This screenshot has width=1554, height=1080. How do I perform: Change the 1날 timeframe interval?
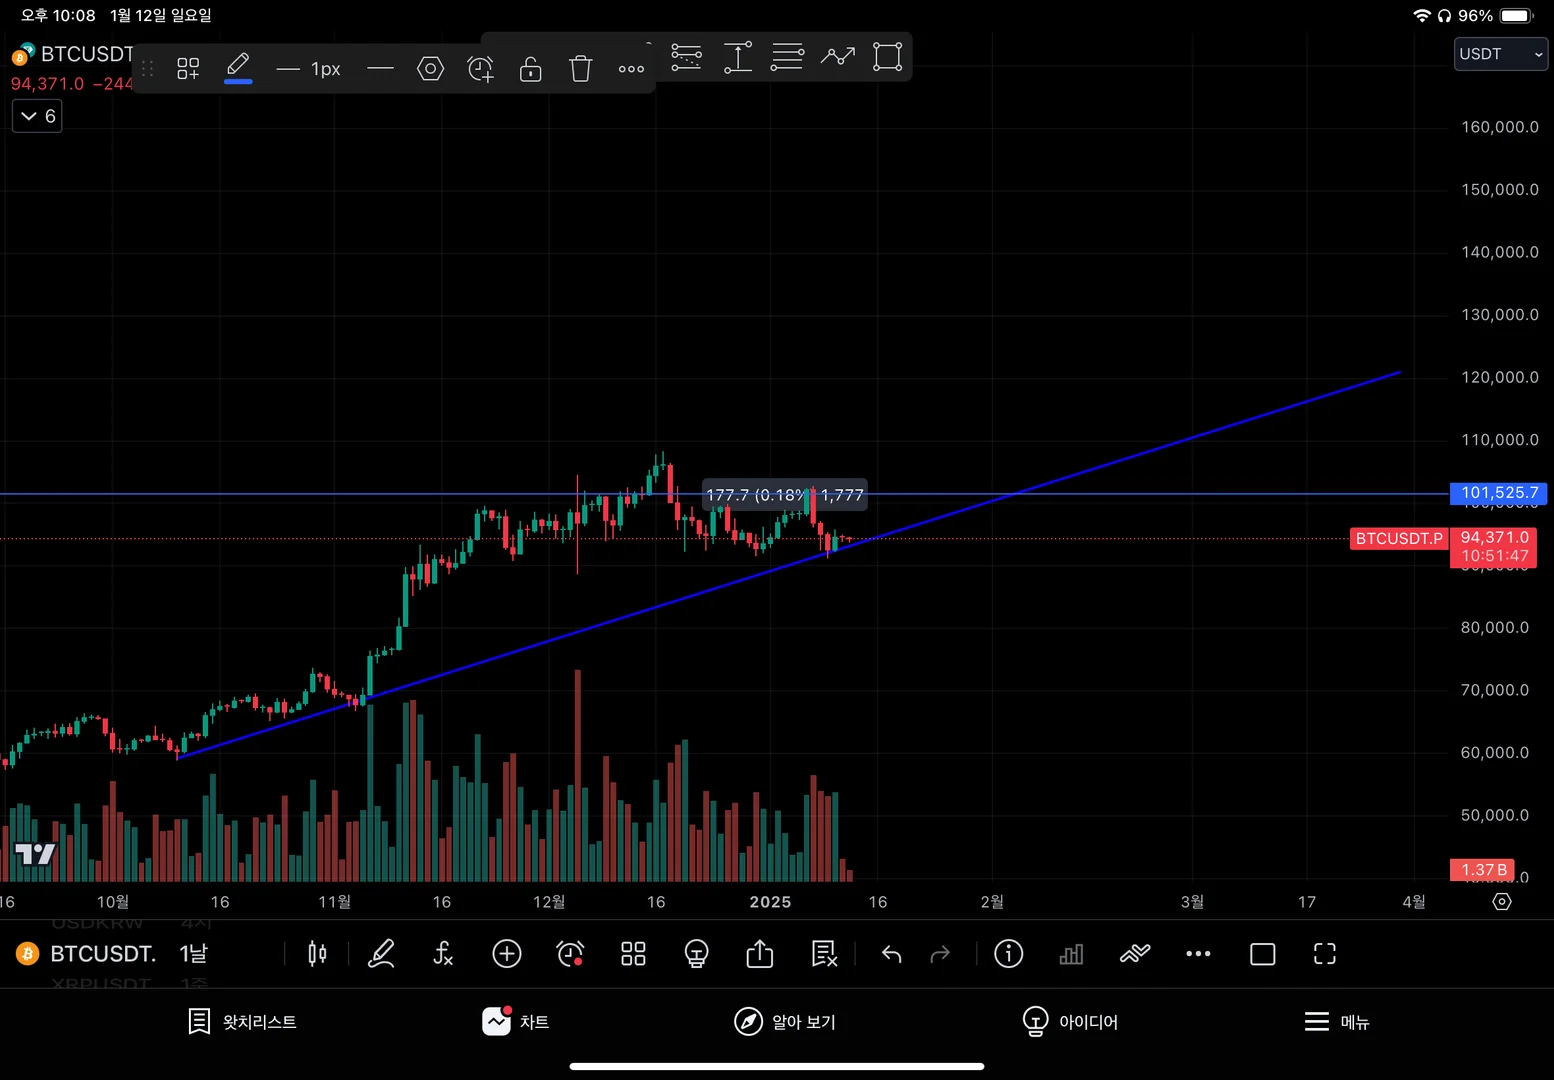pos(193,954)
